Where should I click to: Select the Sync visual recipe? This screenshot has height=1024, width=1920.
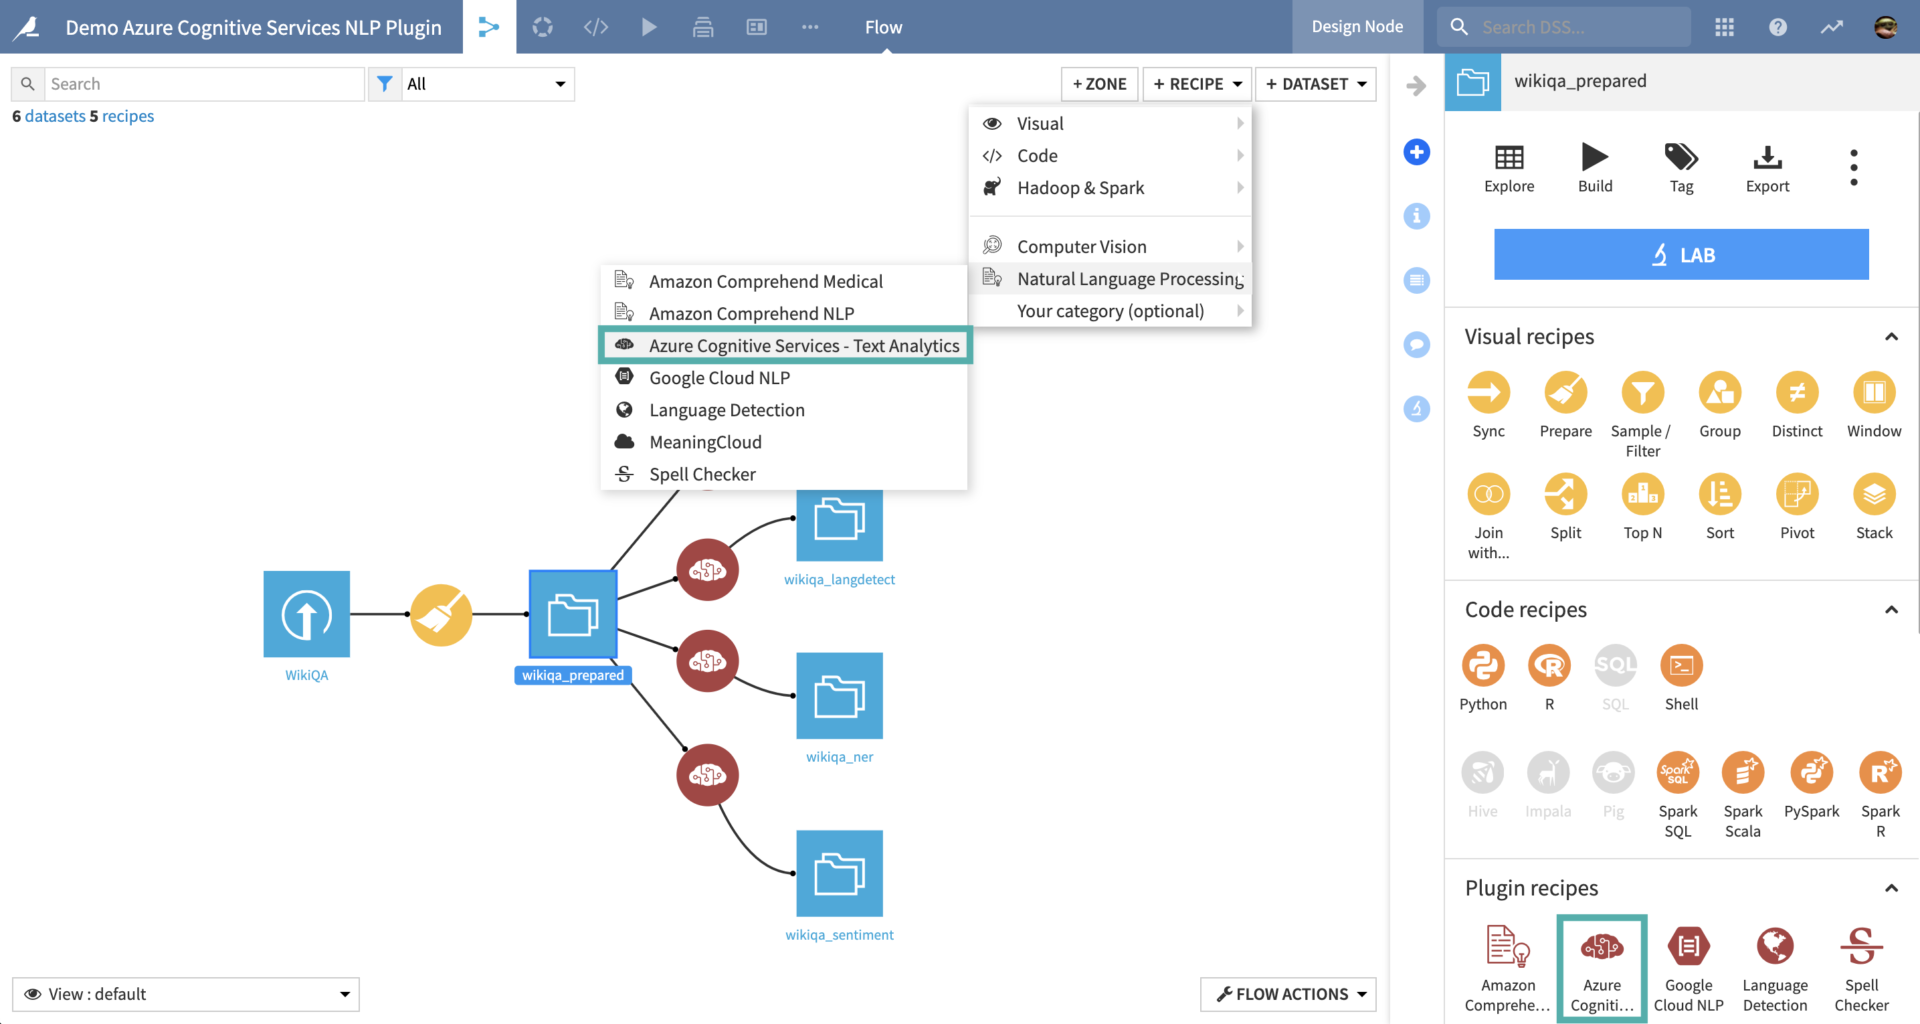1488,393
